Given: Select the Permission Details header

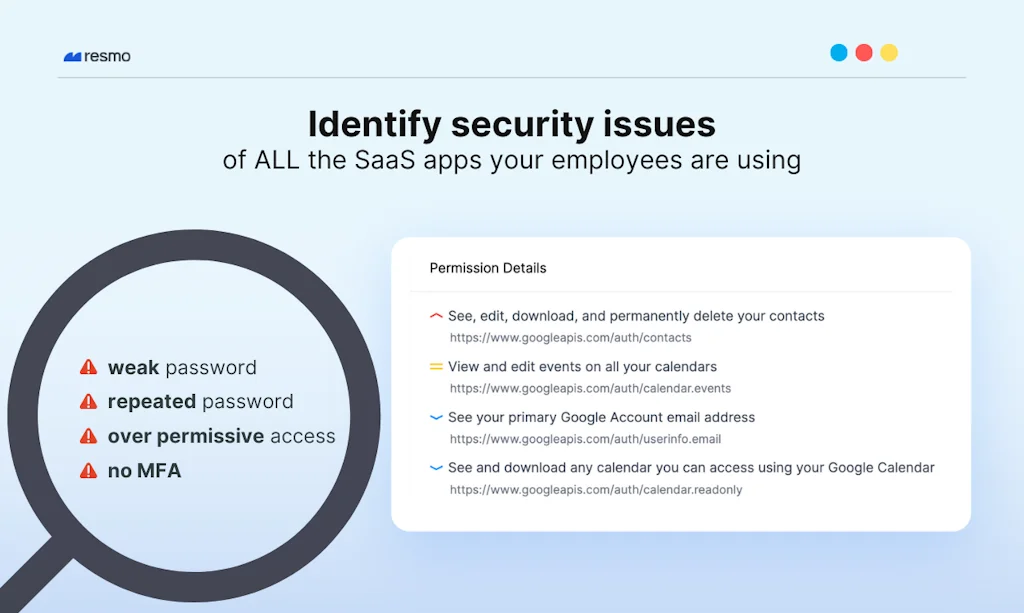Looking at the screenshot, I should (x=488, y=268).
